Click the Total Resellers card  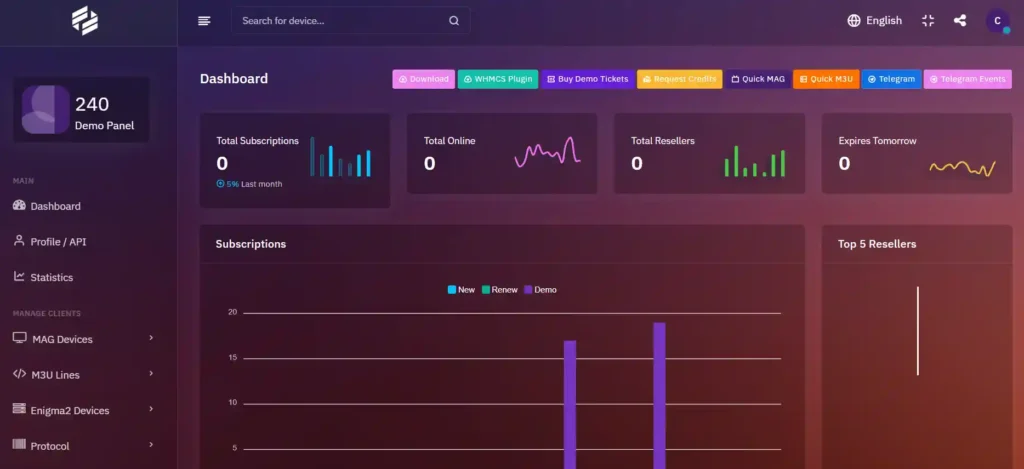709,154
